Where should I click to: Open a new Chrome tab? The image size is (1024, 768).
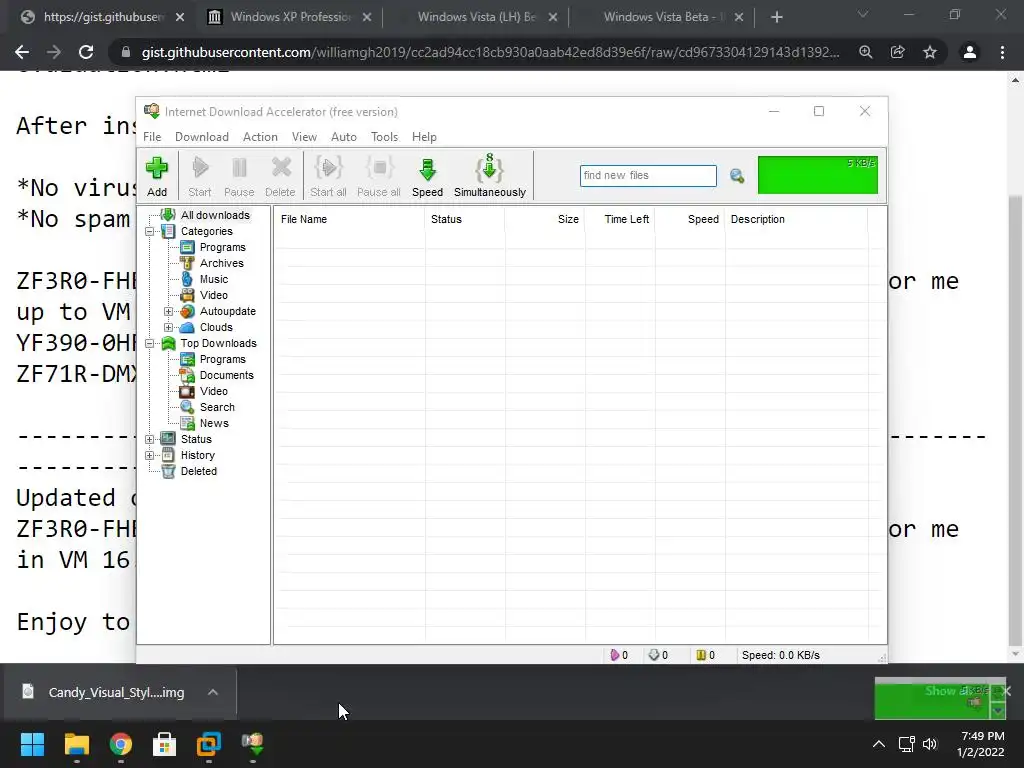click(x=776, y=17)
